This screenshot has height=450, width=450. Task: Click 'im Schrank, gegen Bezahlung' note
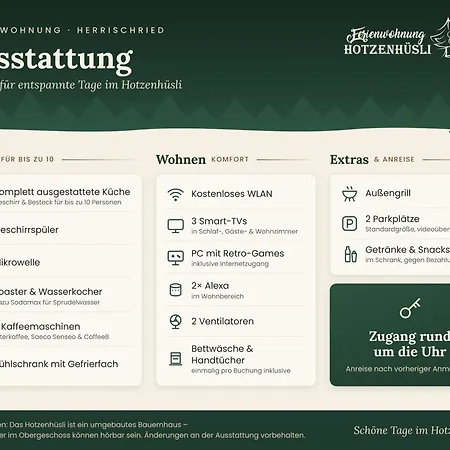coord(407,260)
